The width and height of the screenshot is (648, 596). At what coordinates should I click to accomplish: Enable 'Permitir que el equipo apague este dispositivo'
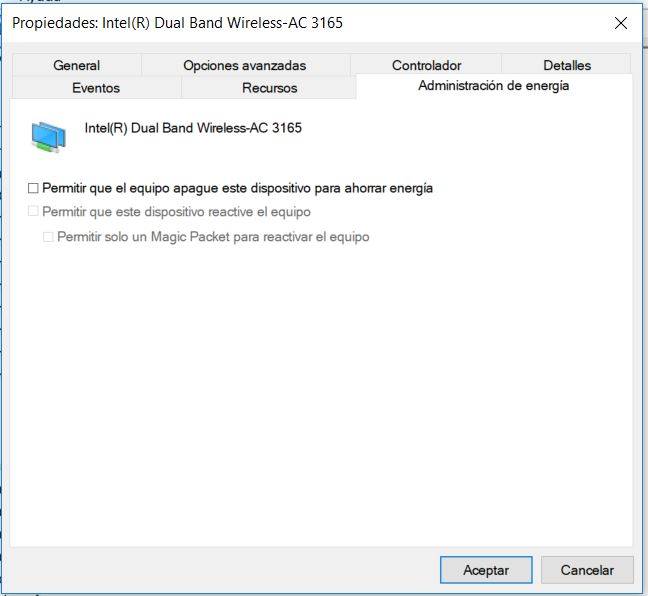coord(33,188)
